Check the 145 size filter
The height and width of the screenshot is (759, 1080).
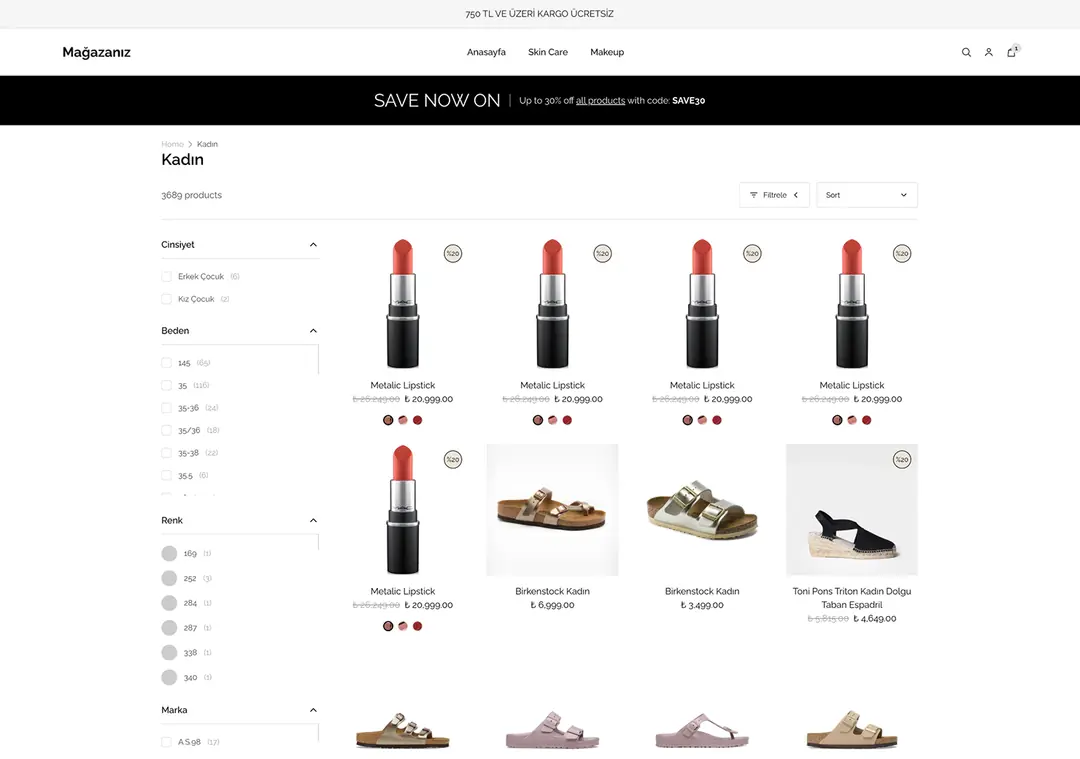click(166, 362)
